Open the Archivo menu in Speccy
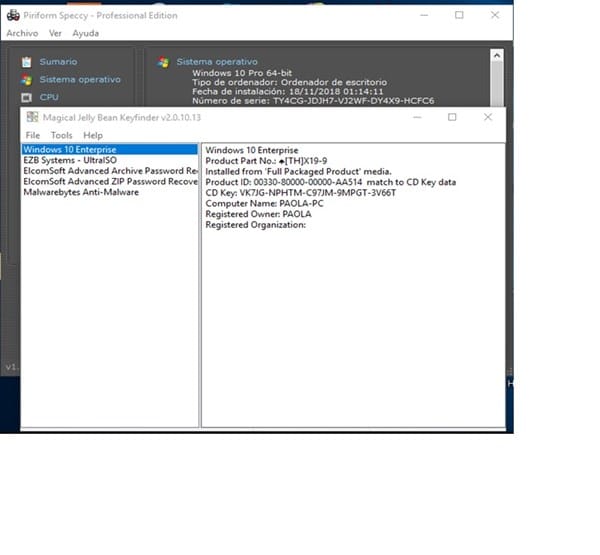Screen dimensions: 600x555 [x=22, y=33]
